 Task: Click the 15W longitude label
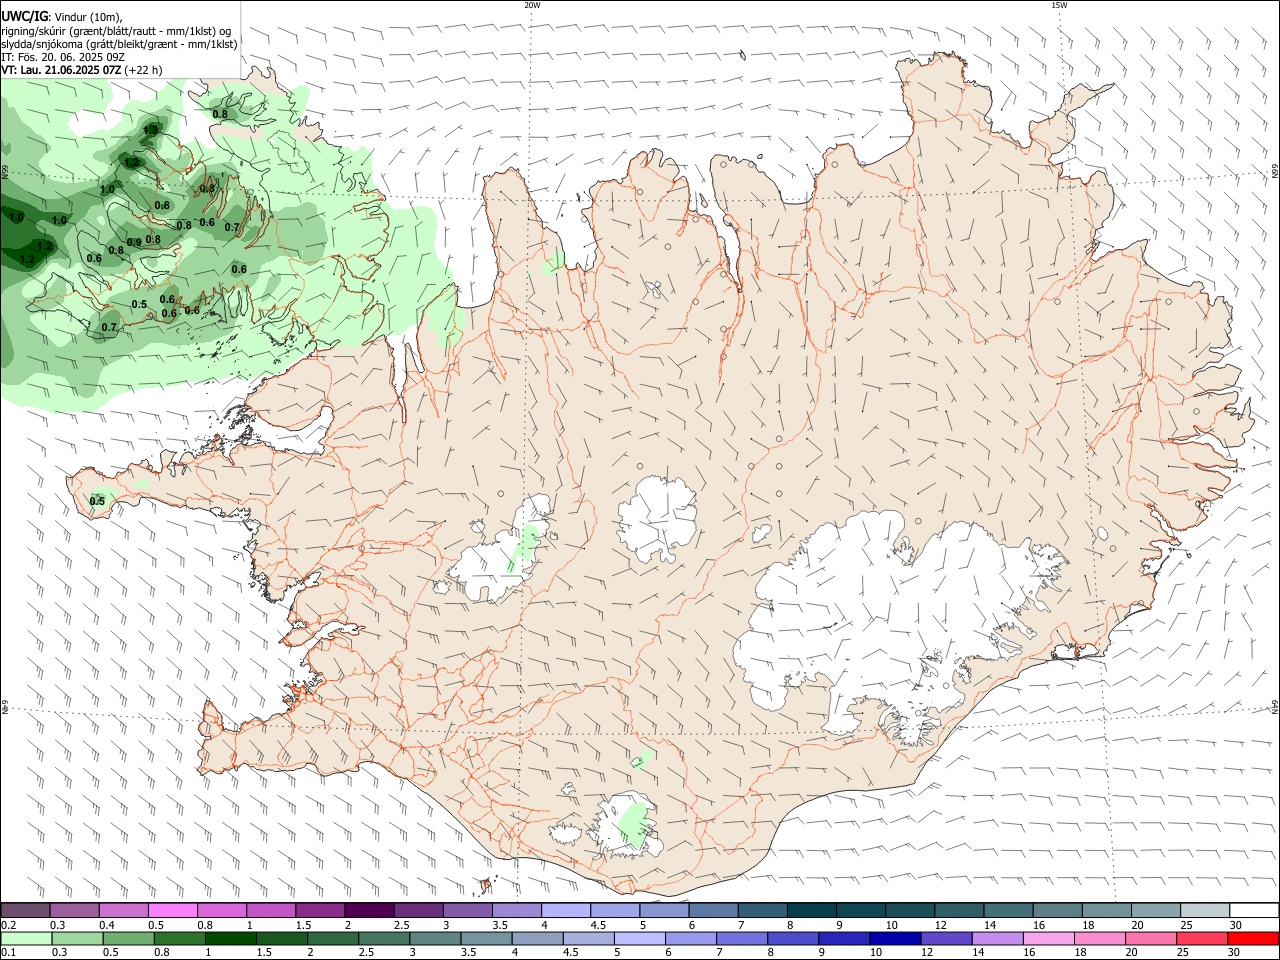(1059, 5)
